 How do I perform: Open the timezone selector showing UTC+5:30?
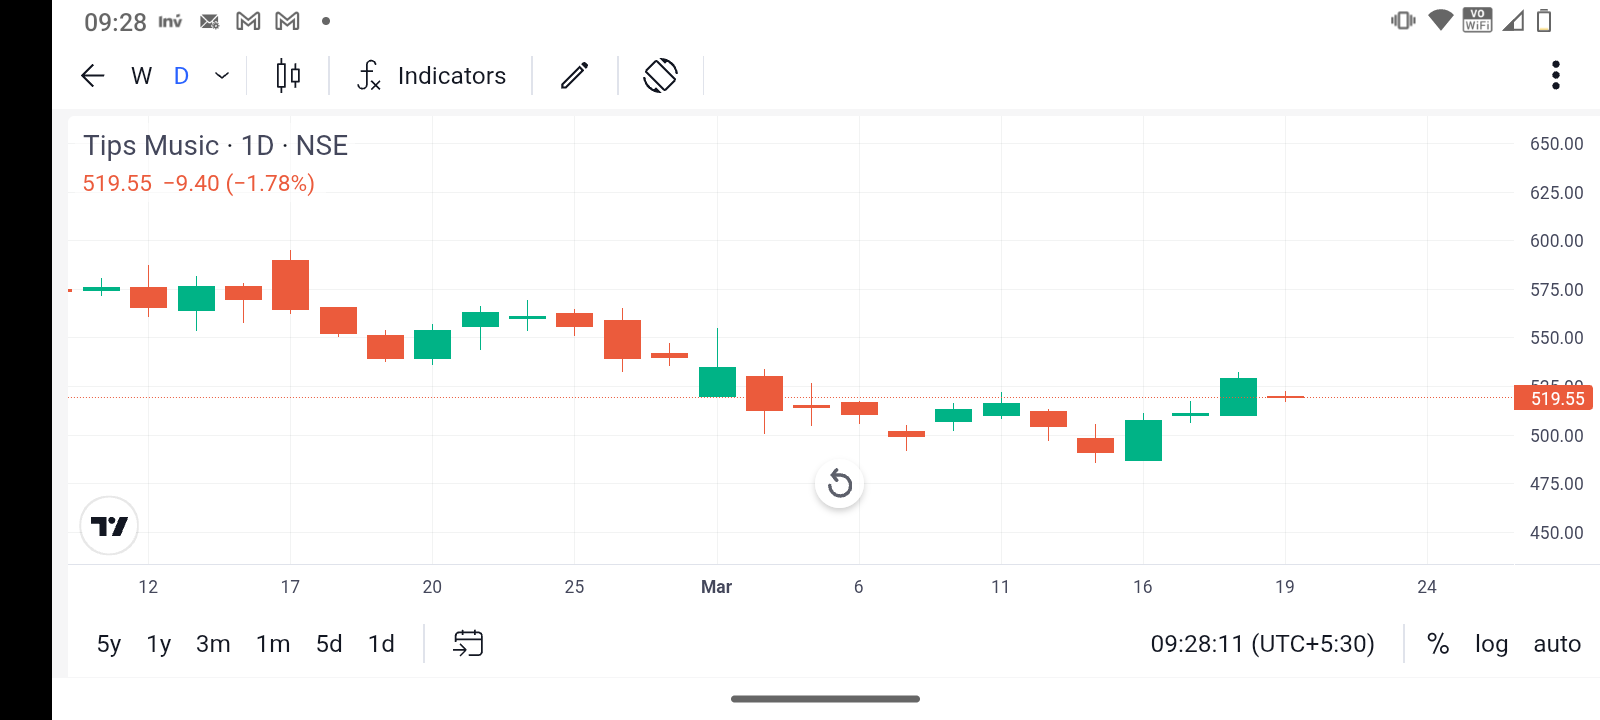(1262, 644)
